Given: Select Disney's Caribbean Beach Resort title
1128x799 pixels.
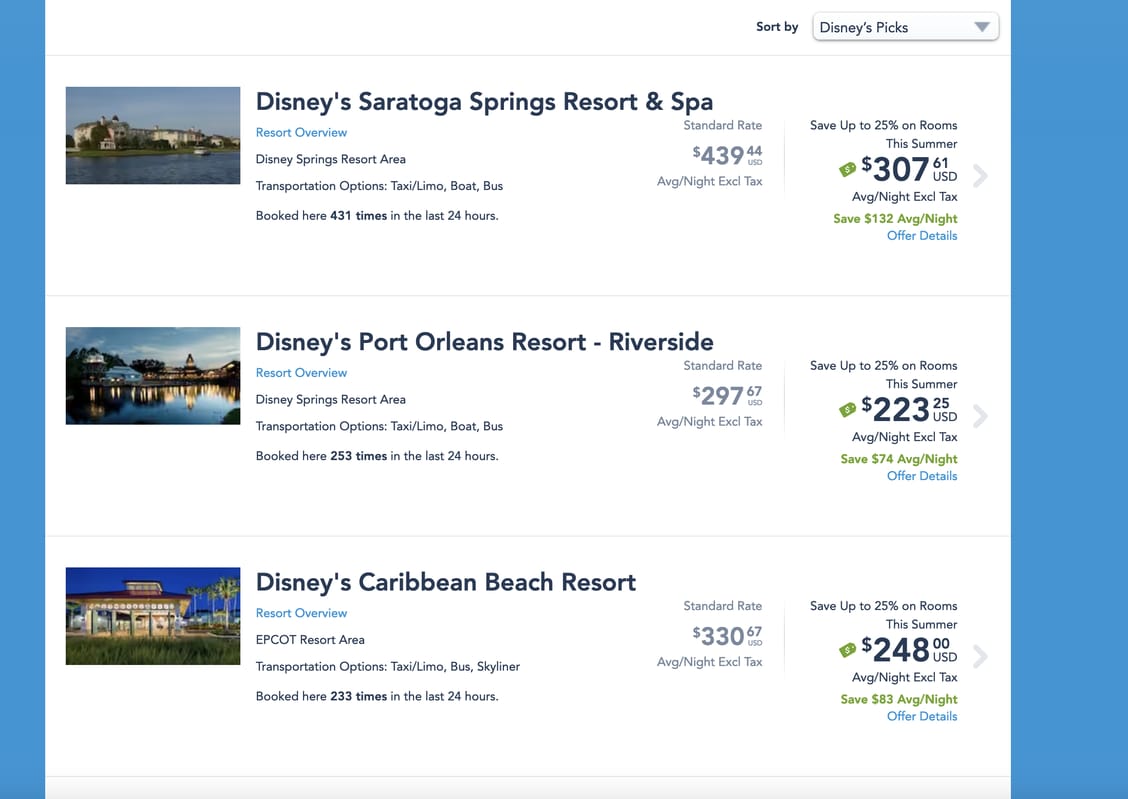Looking at the screenshot, I should [x=446, y=582].
